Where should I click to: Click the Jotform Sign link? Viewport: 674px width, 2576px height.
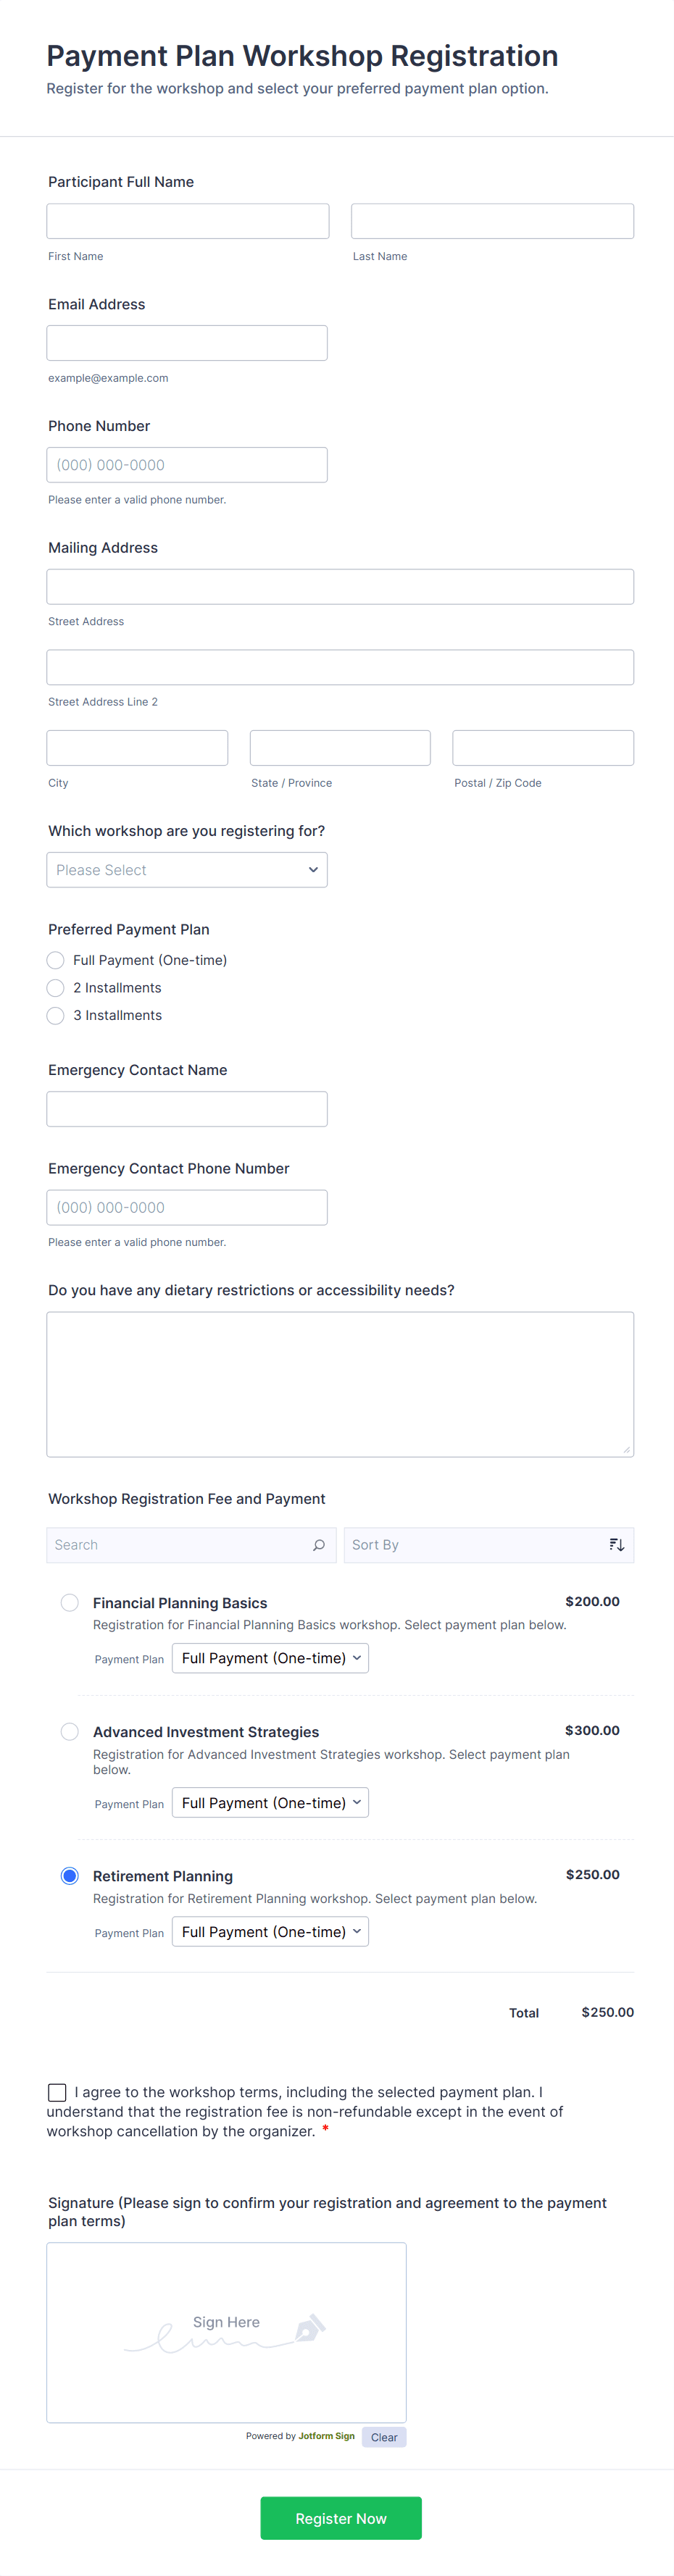tap(326, 2437)
